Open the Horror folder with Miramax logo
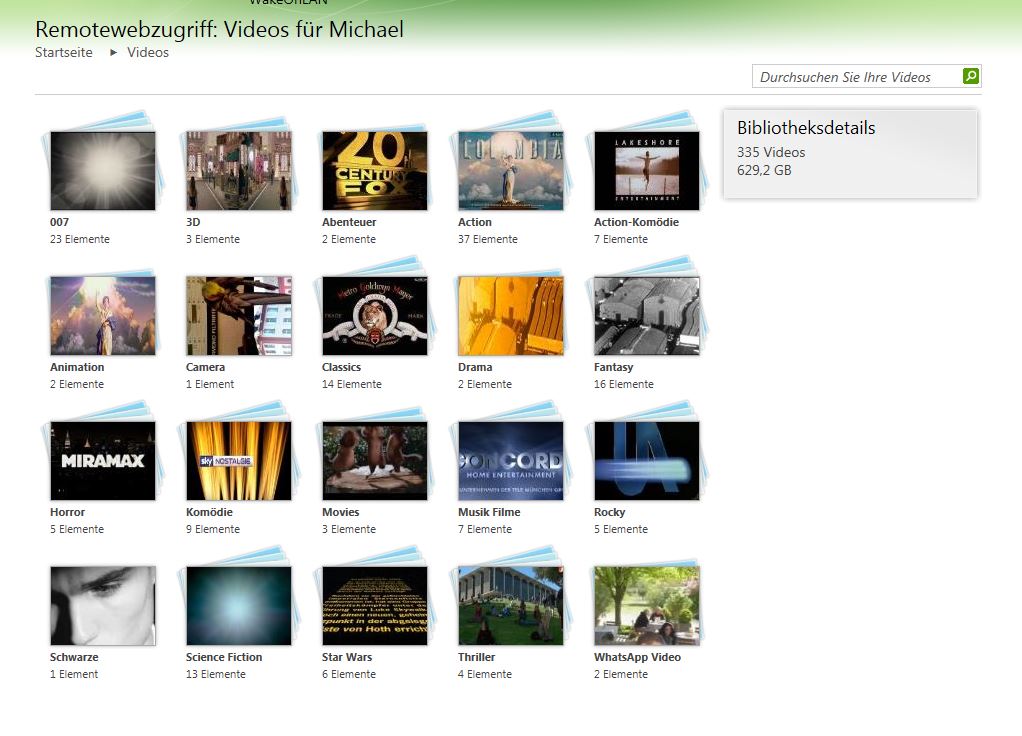Screen dimensions: 1022x736 103,460
